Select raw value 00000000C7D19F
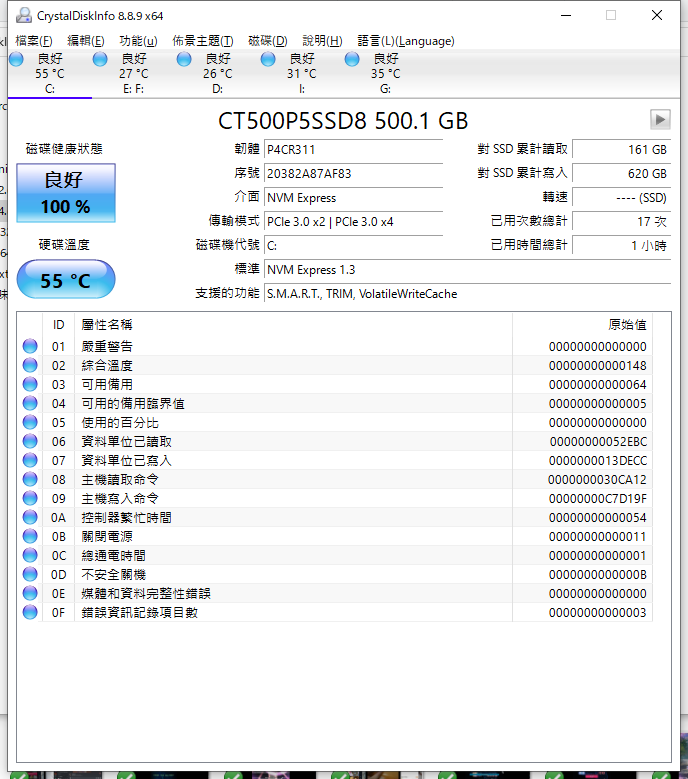 [598, 498]
